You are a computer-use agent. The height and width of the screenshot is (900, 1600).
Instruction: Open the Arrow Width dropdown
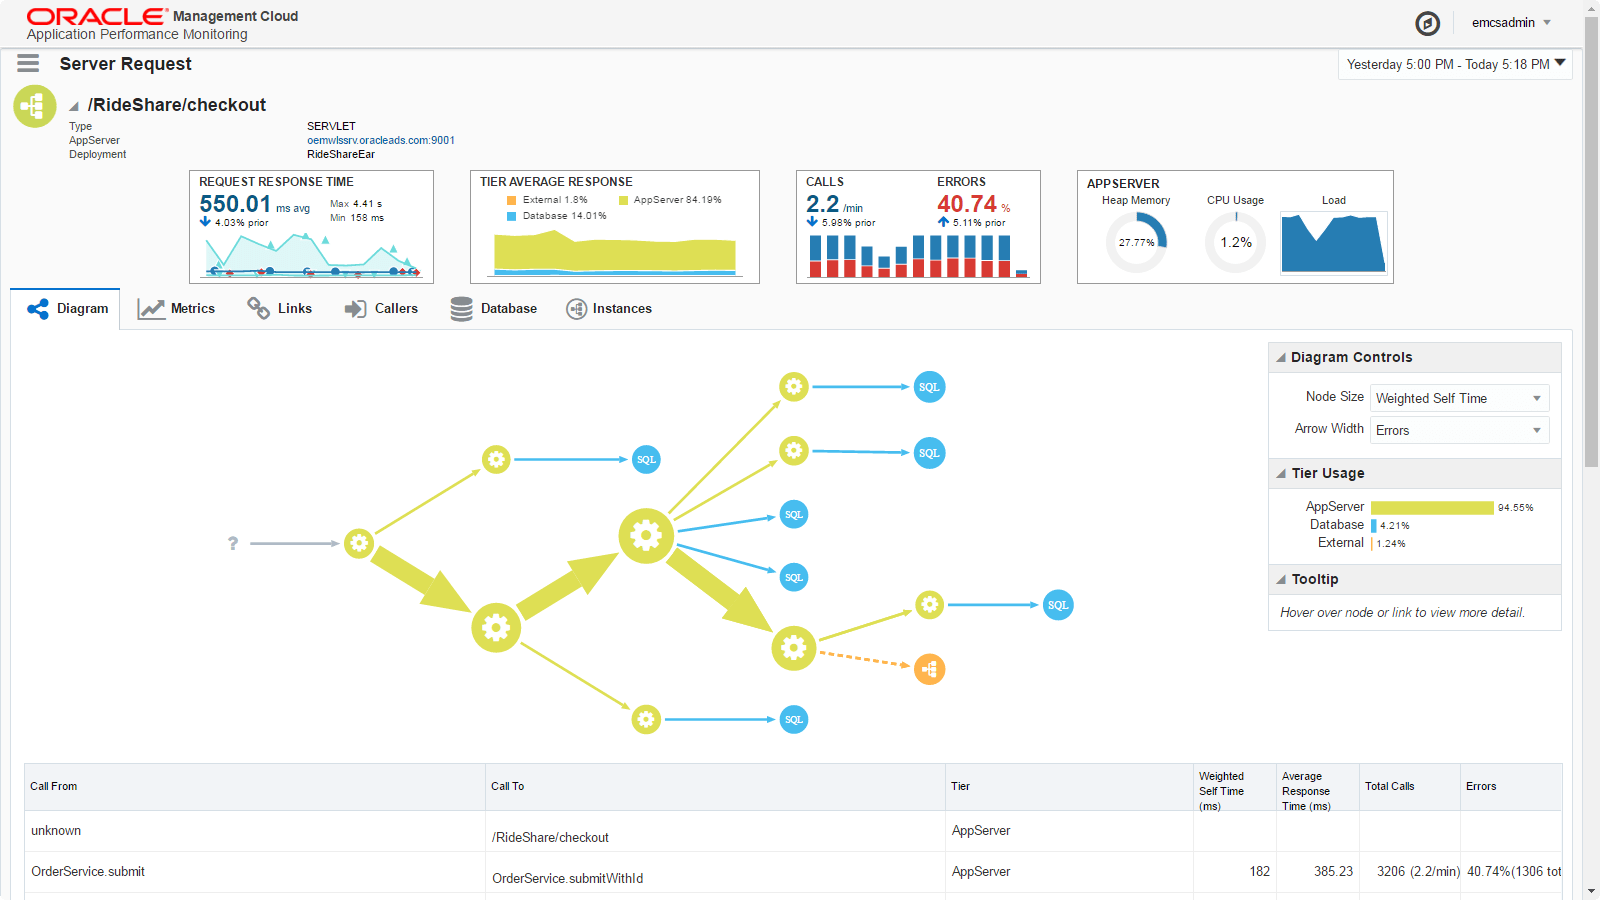[x=1459, y=430]
